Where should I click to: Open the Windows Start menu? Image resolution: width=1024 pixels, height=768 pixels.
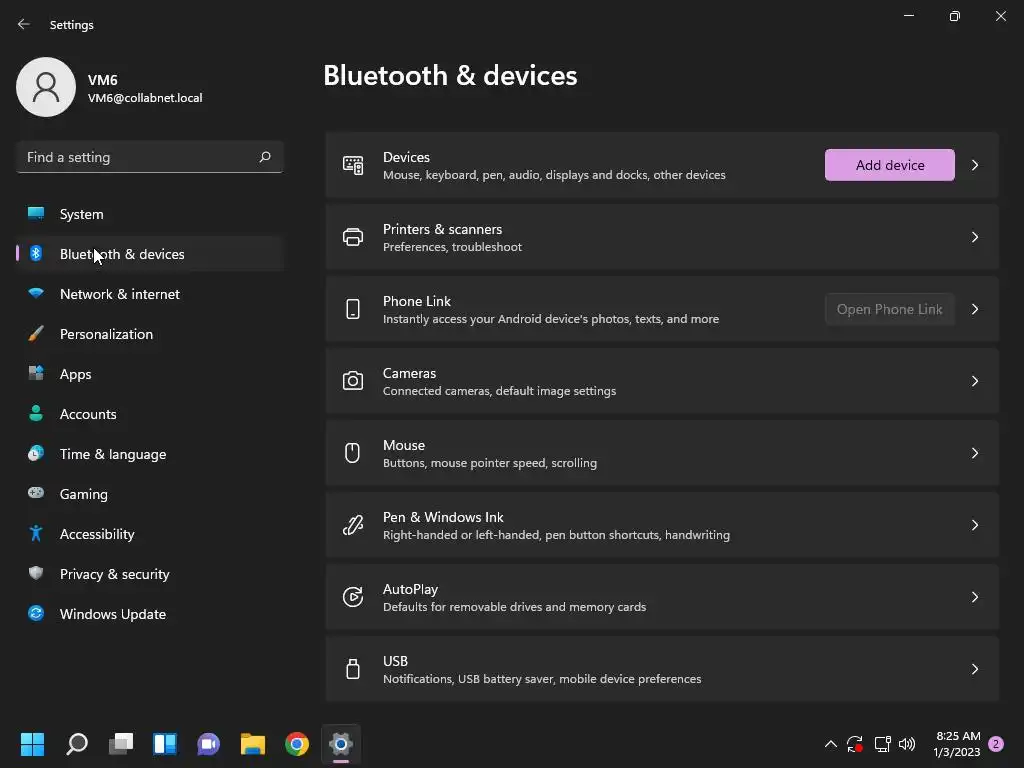[32, 744]
